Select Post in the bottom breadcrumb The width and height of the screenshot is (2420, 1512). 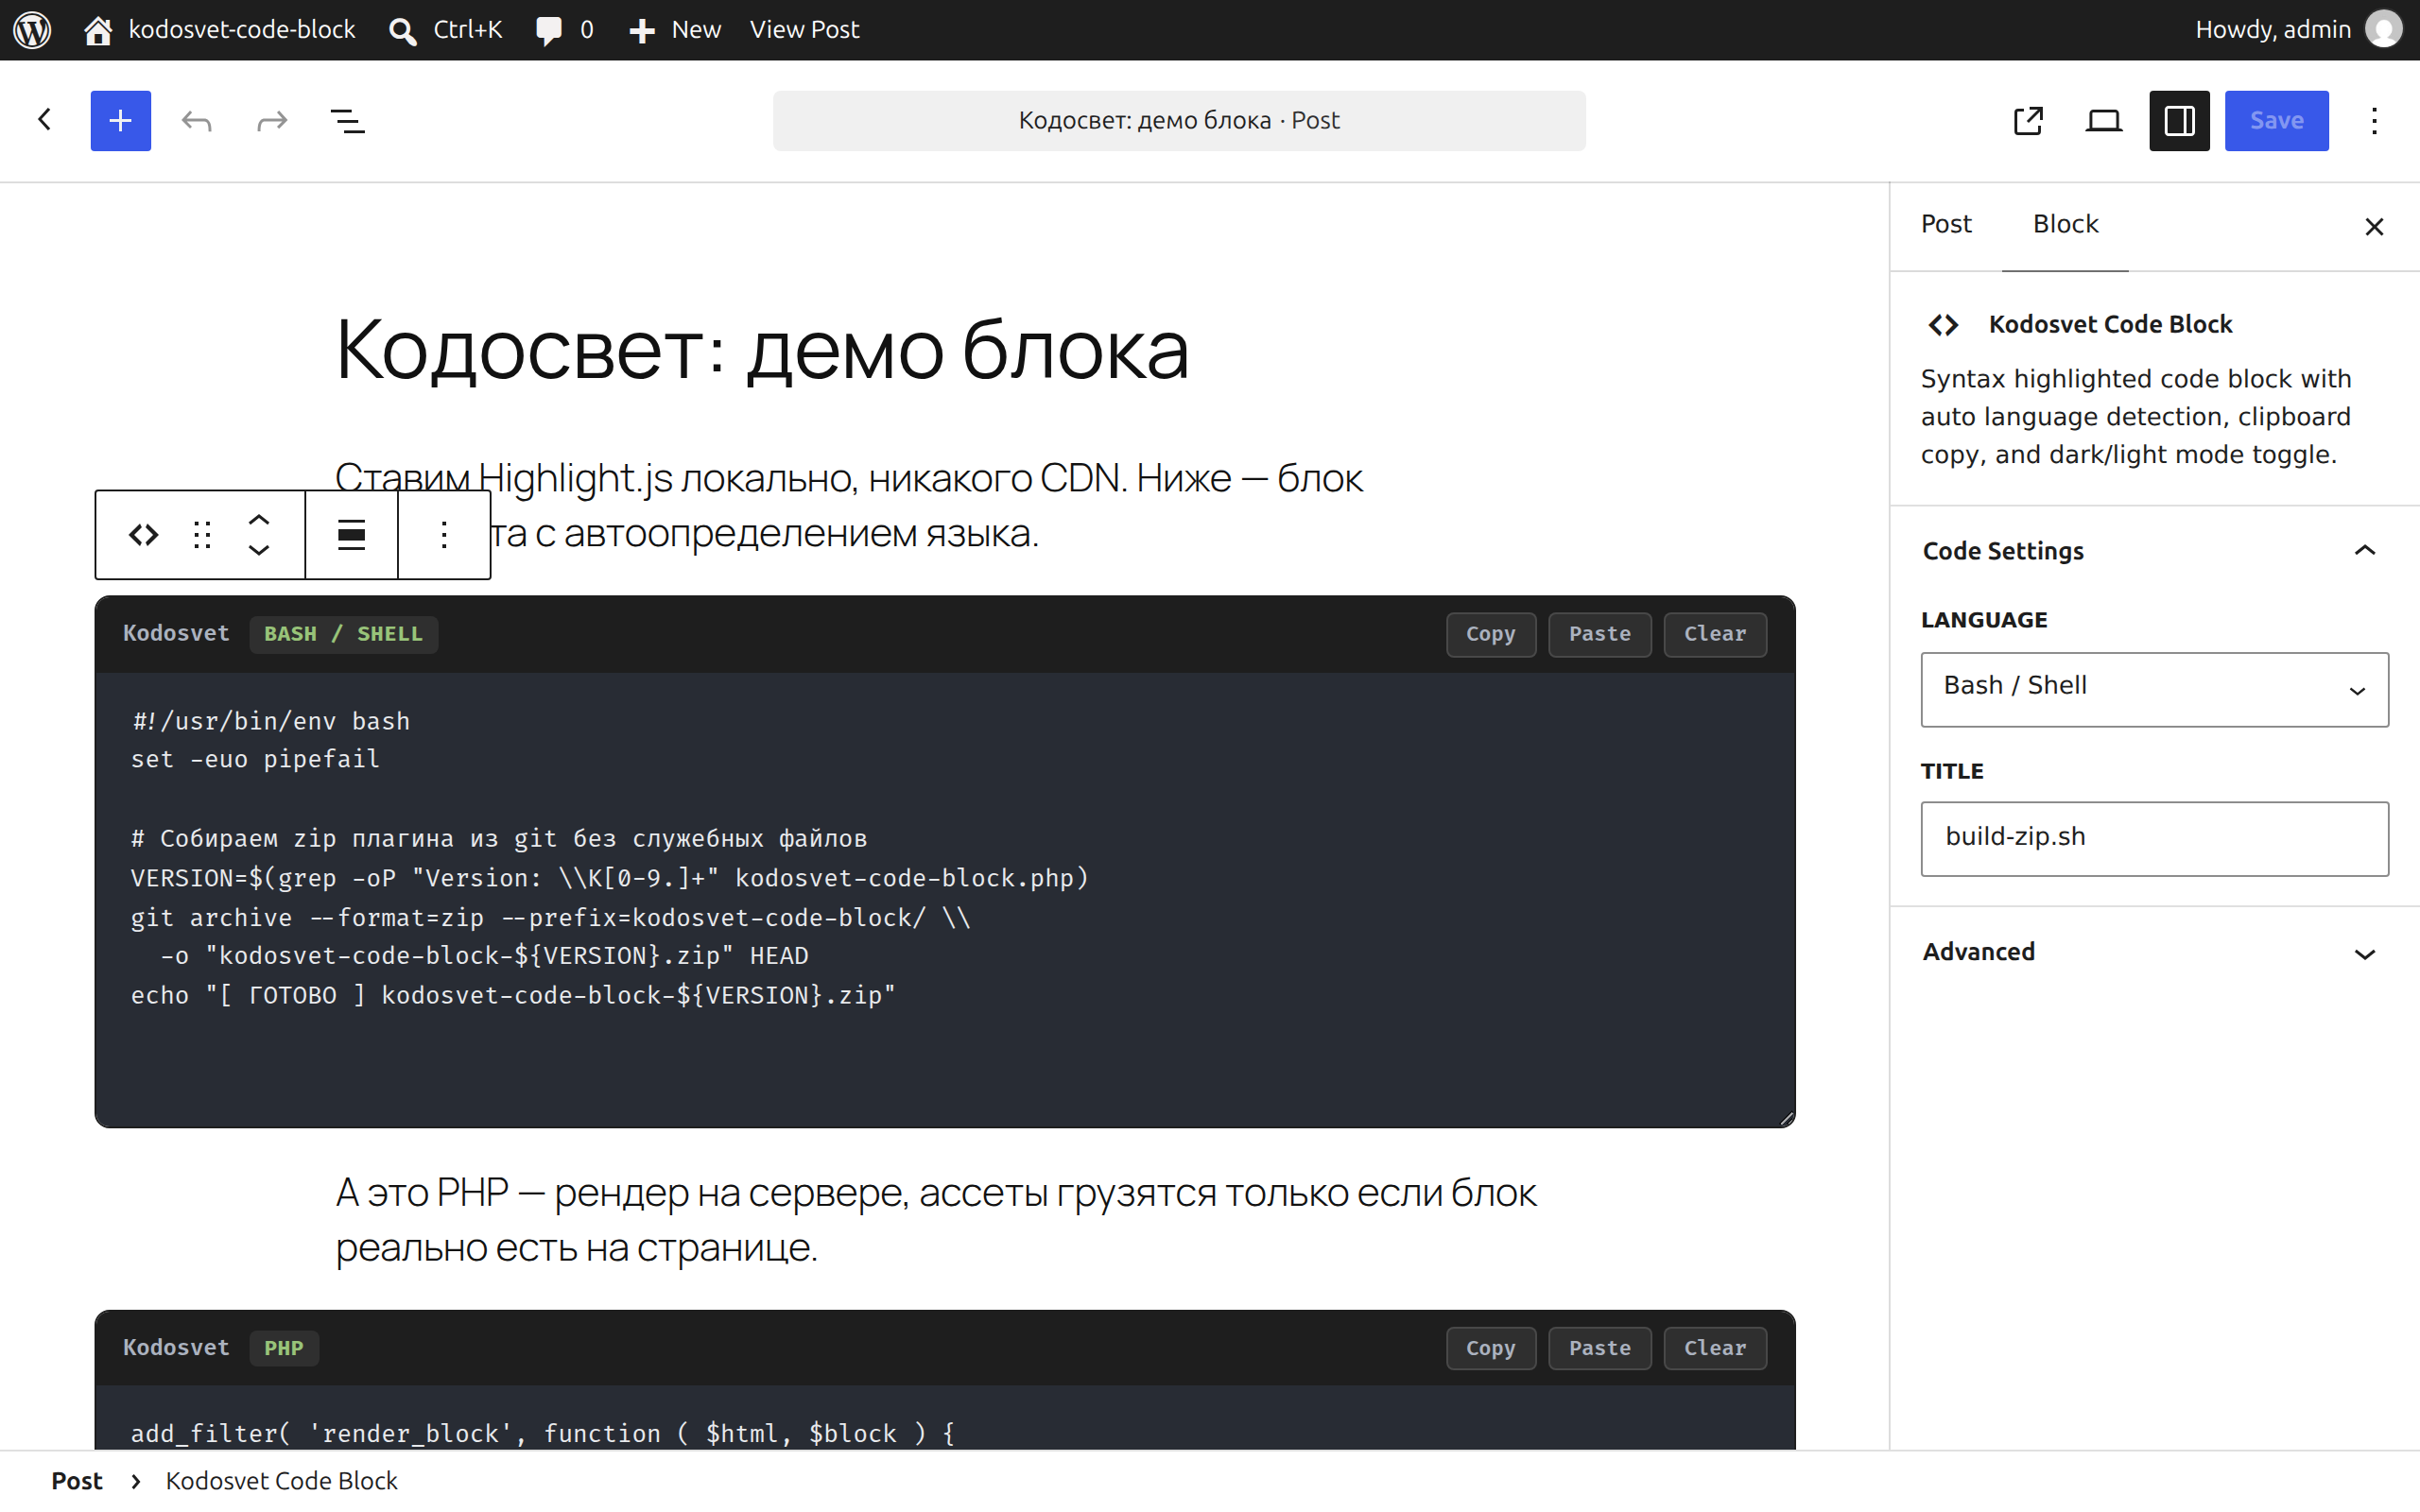tap(77, 1481)
